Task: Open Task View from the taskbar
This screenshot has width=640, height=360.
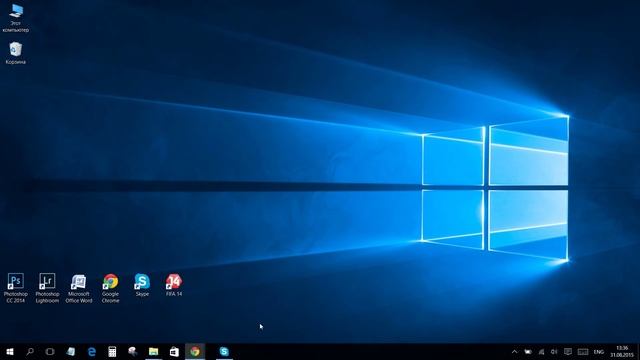Action: pyautogui.click(x=50, y=351)
